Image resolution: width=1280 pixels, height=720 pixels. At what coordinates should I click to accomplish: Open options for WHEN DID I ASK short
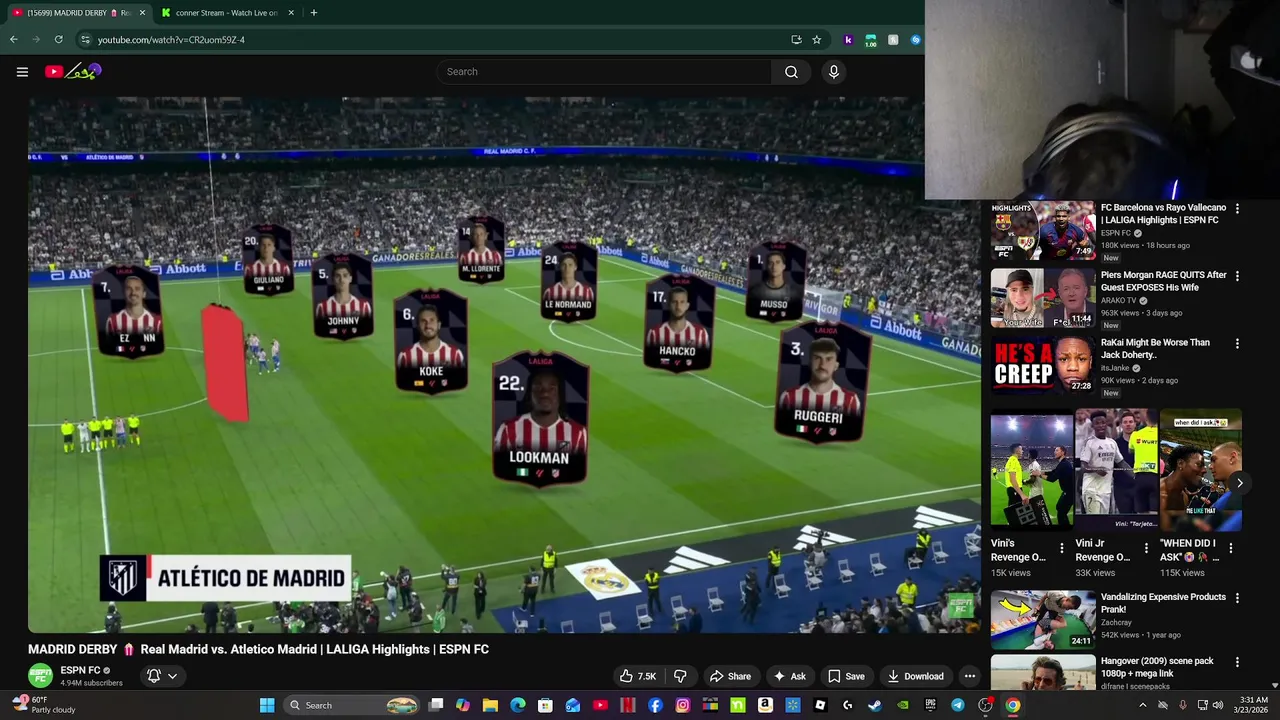1230,548
